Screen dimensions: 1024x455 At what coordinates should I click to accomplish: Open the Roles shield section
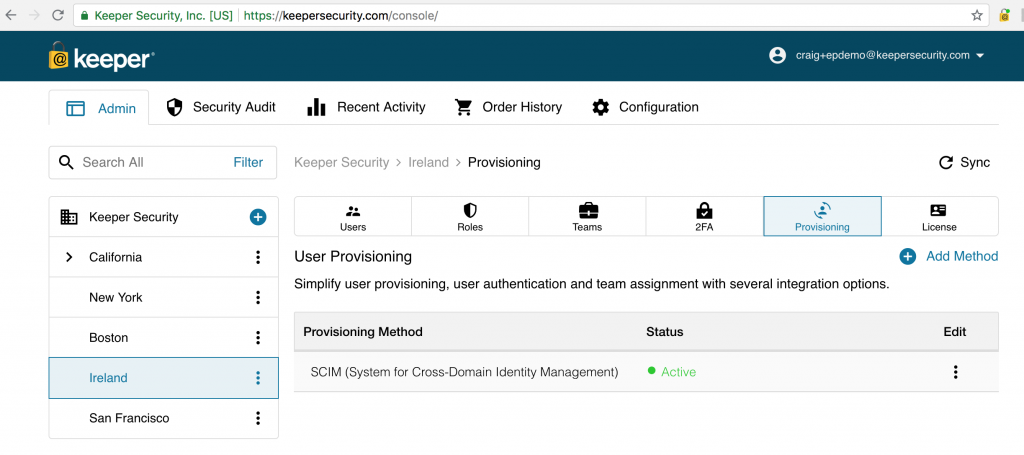pyautogui.click(x=470, y=217)
